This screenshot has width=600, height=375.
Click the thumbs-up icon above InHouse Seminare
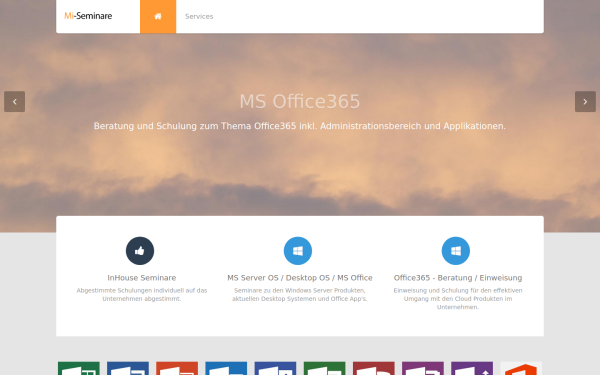coord(140,251)
